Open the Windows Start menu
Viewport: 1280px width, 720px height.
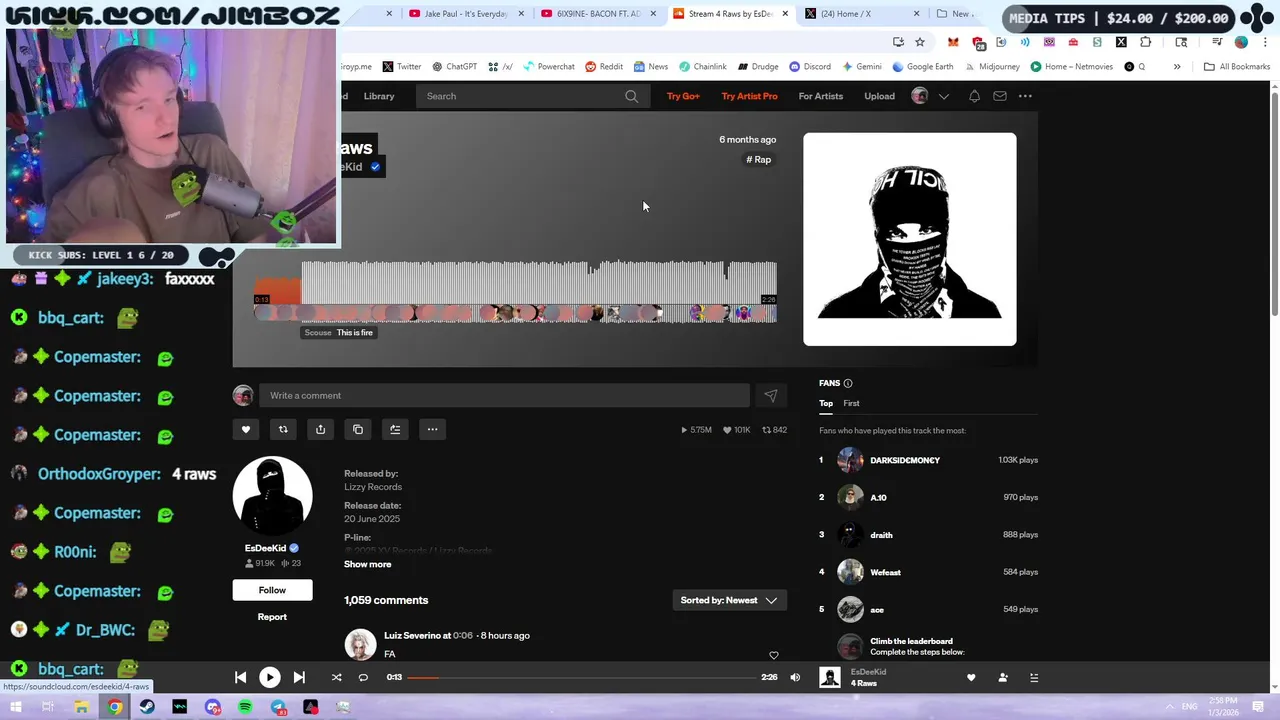16,707
